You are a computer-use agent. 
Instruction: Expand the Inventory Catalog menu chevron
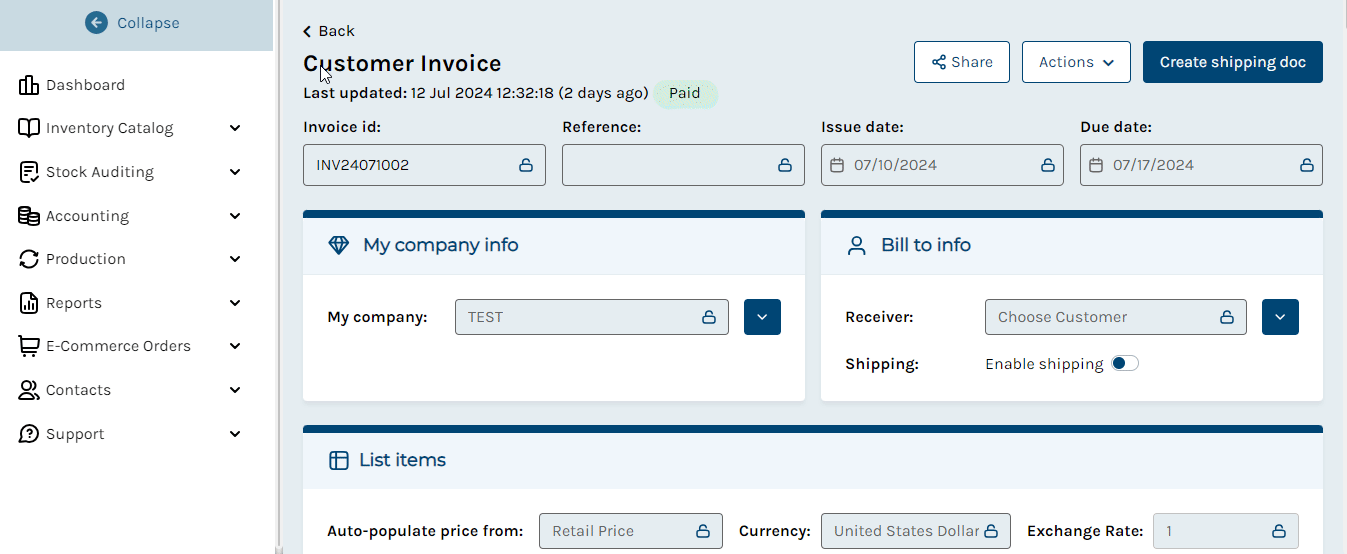(235, 128)
